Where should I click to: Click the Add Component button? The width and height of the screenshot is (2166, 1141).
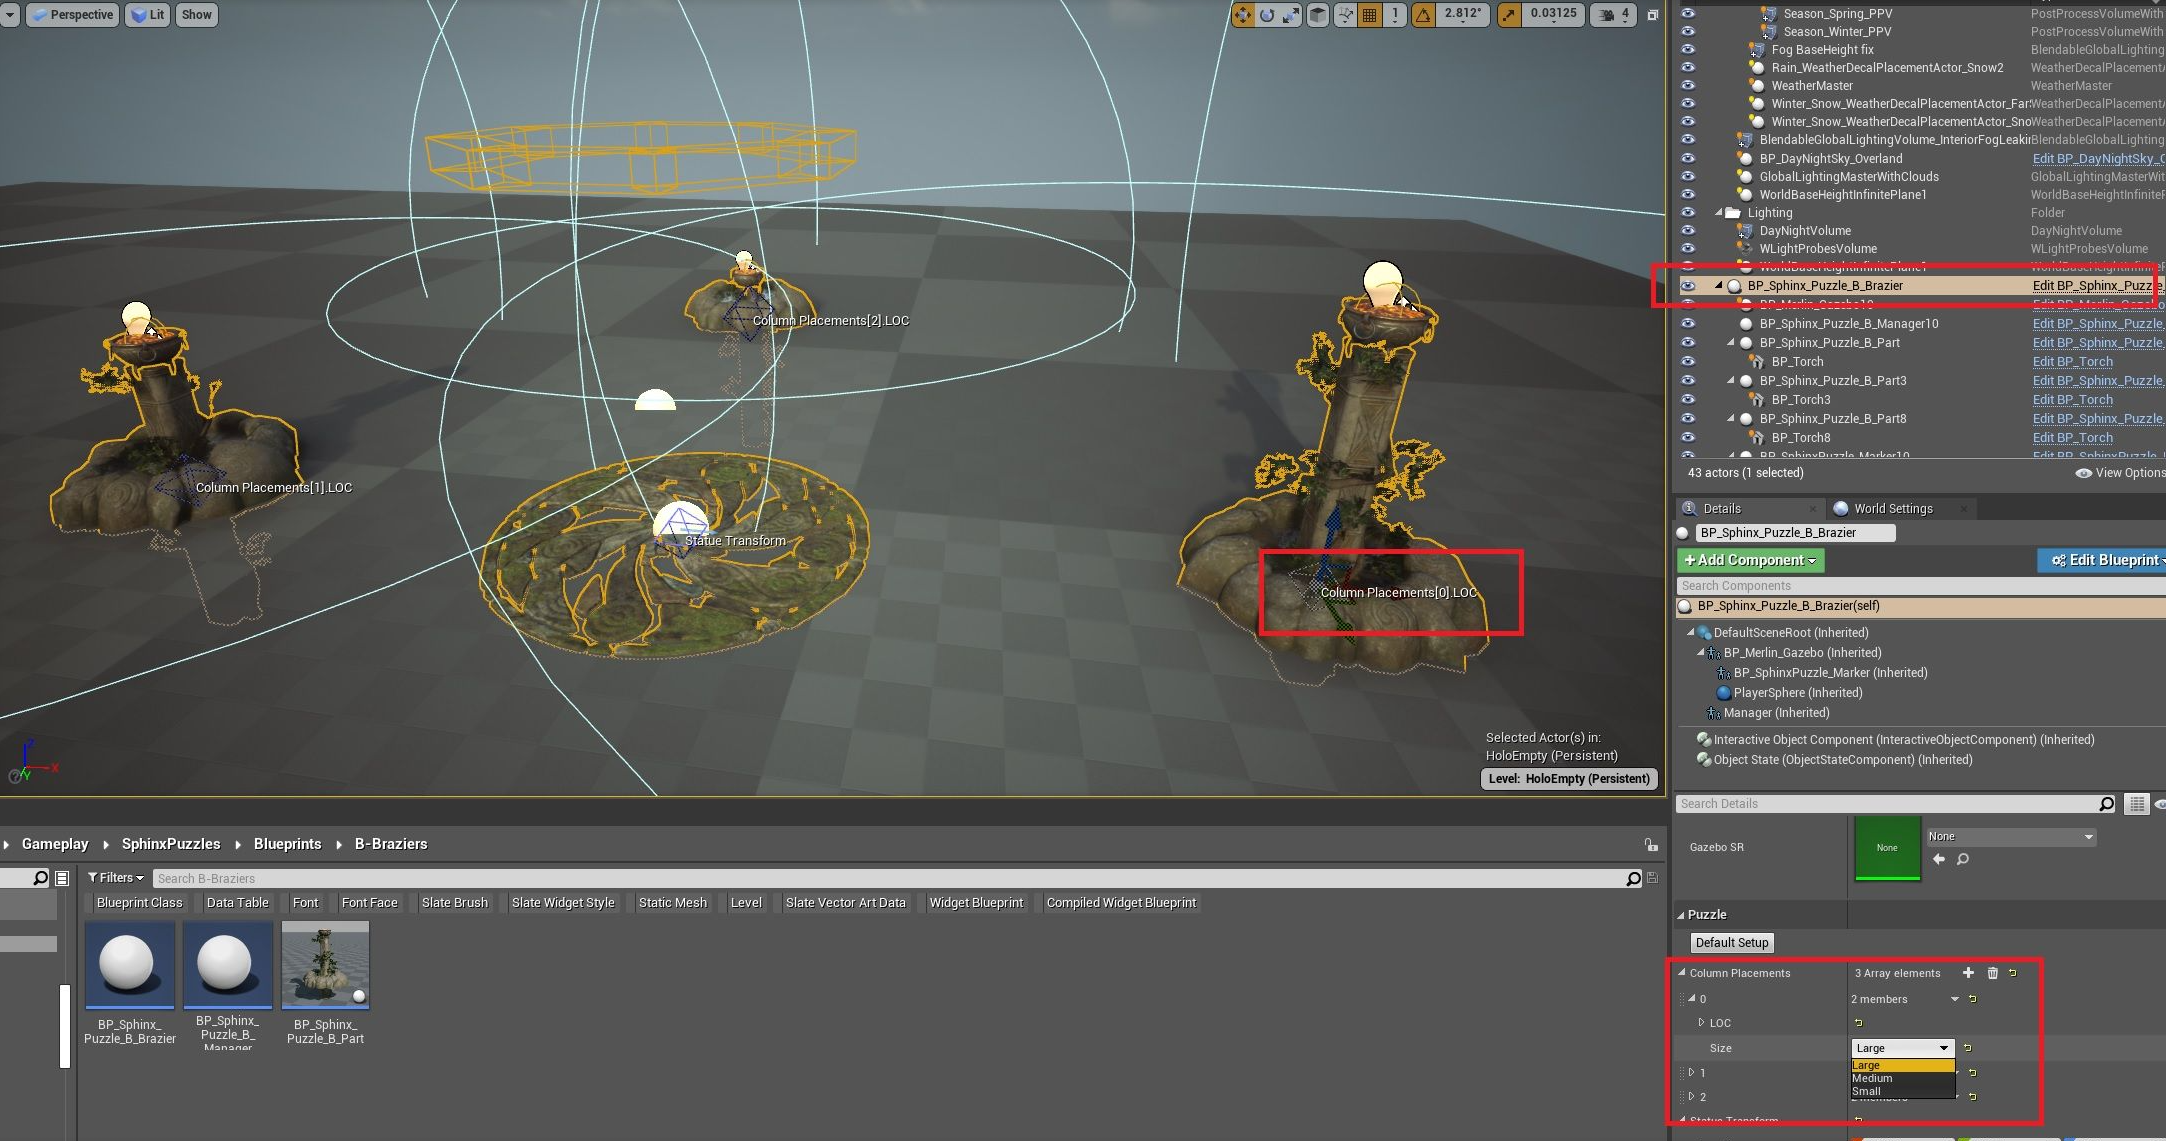tap(1750, 561)
